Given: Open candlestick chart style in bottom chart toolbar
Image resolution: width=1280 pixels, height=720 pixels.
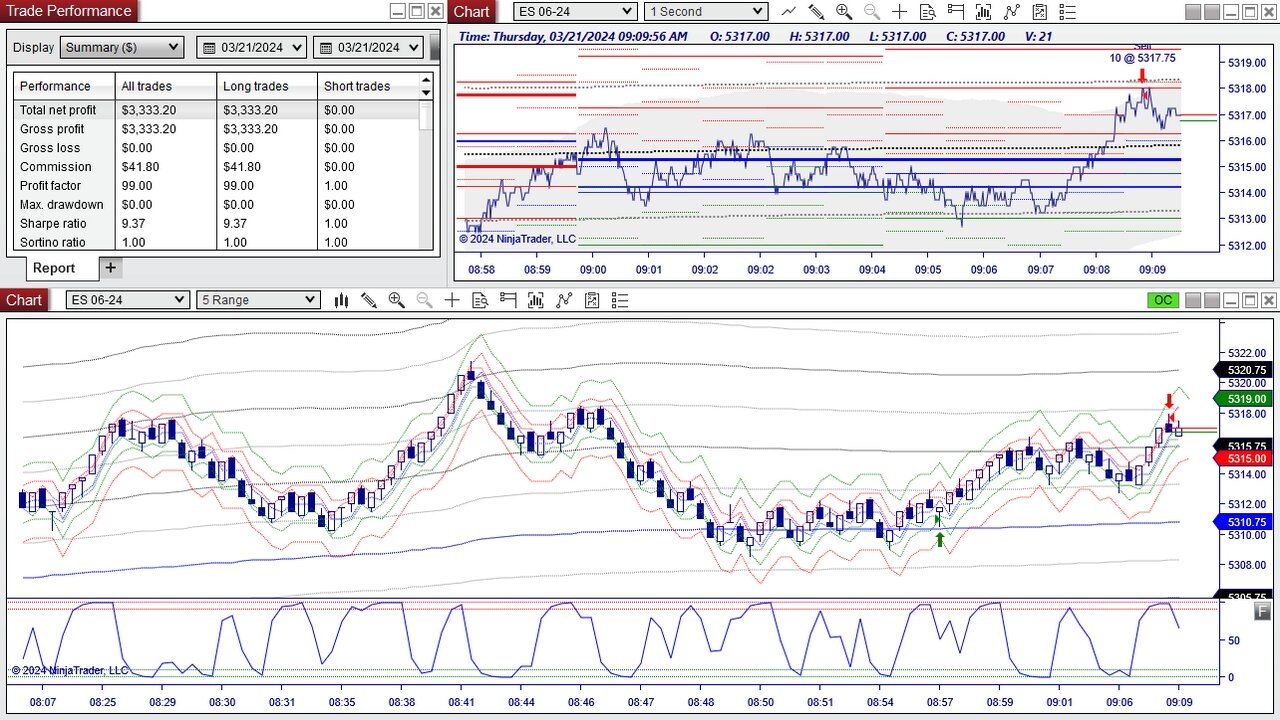Looking at the screenshot, I should [341, 300].
